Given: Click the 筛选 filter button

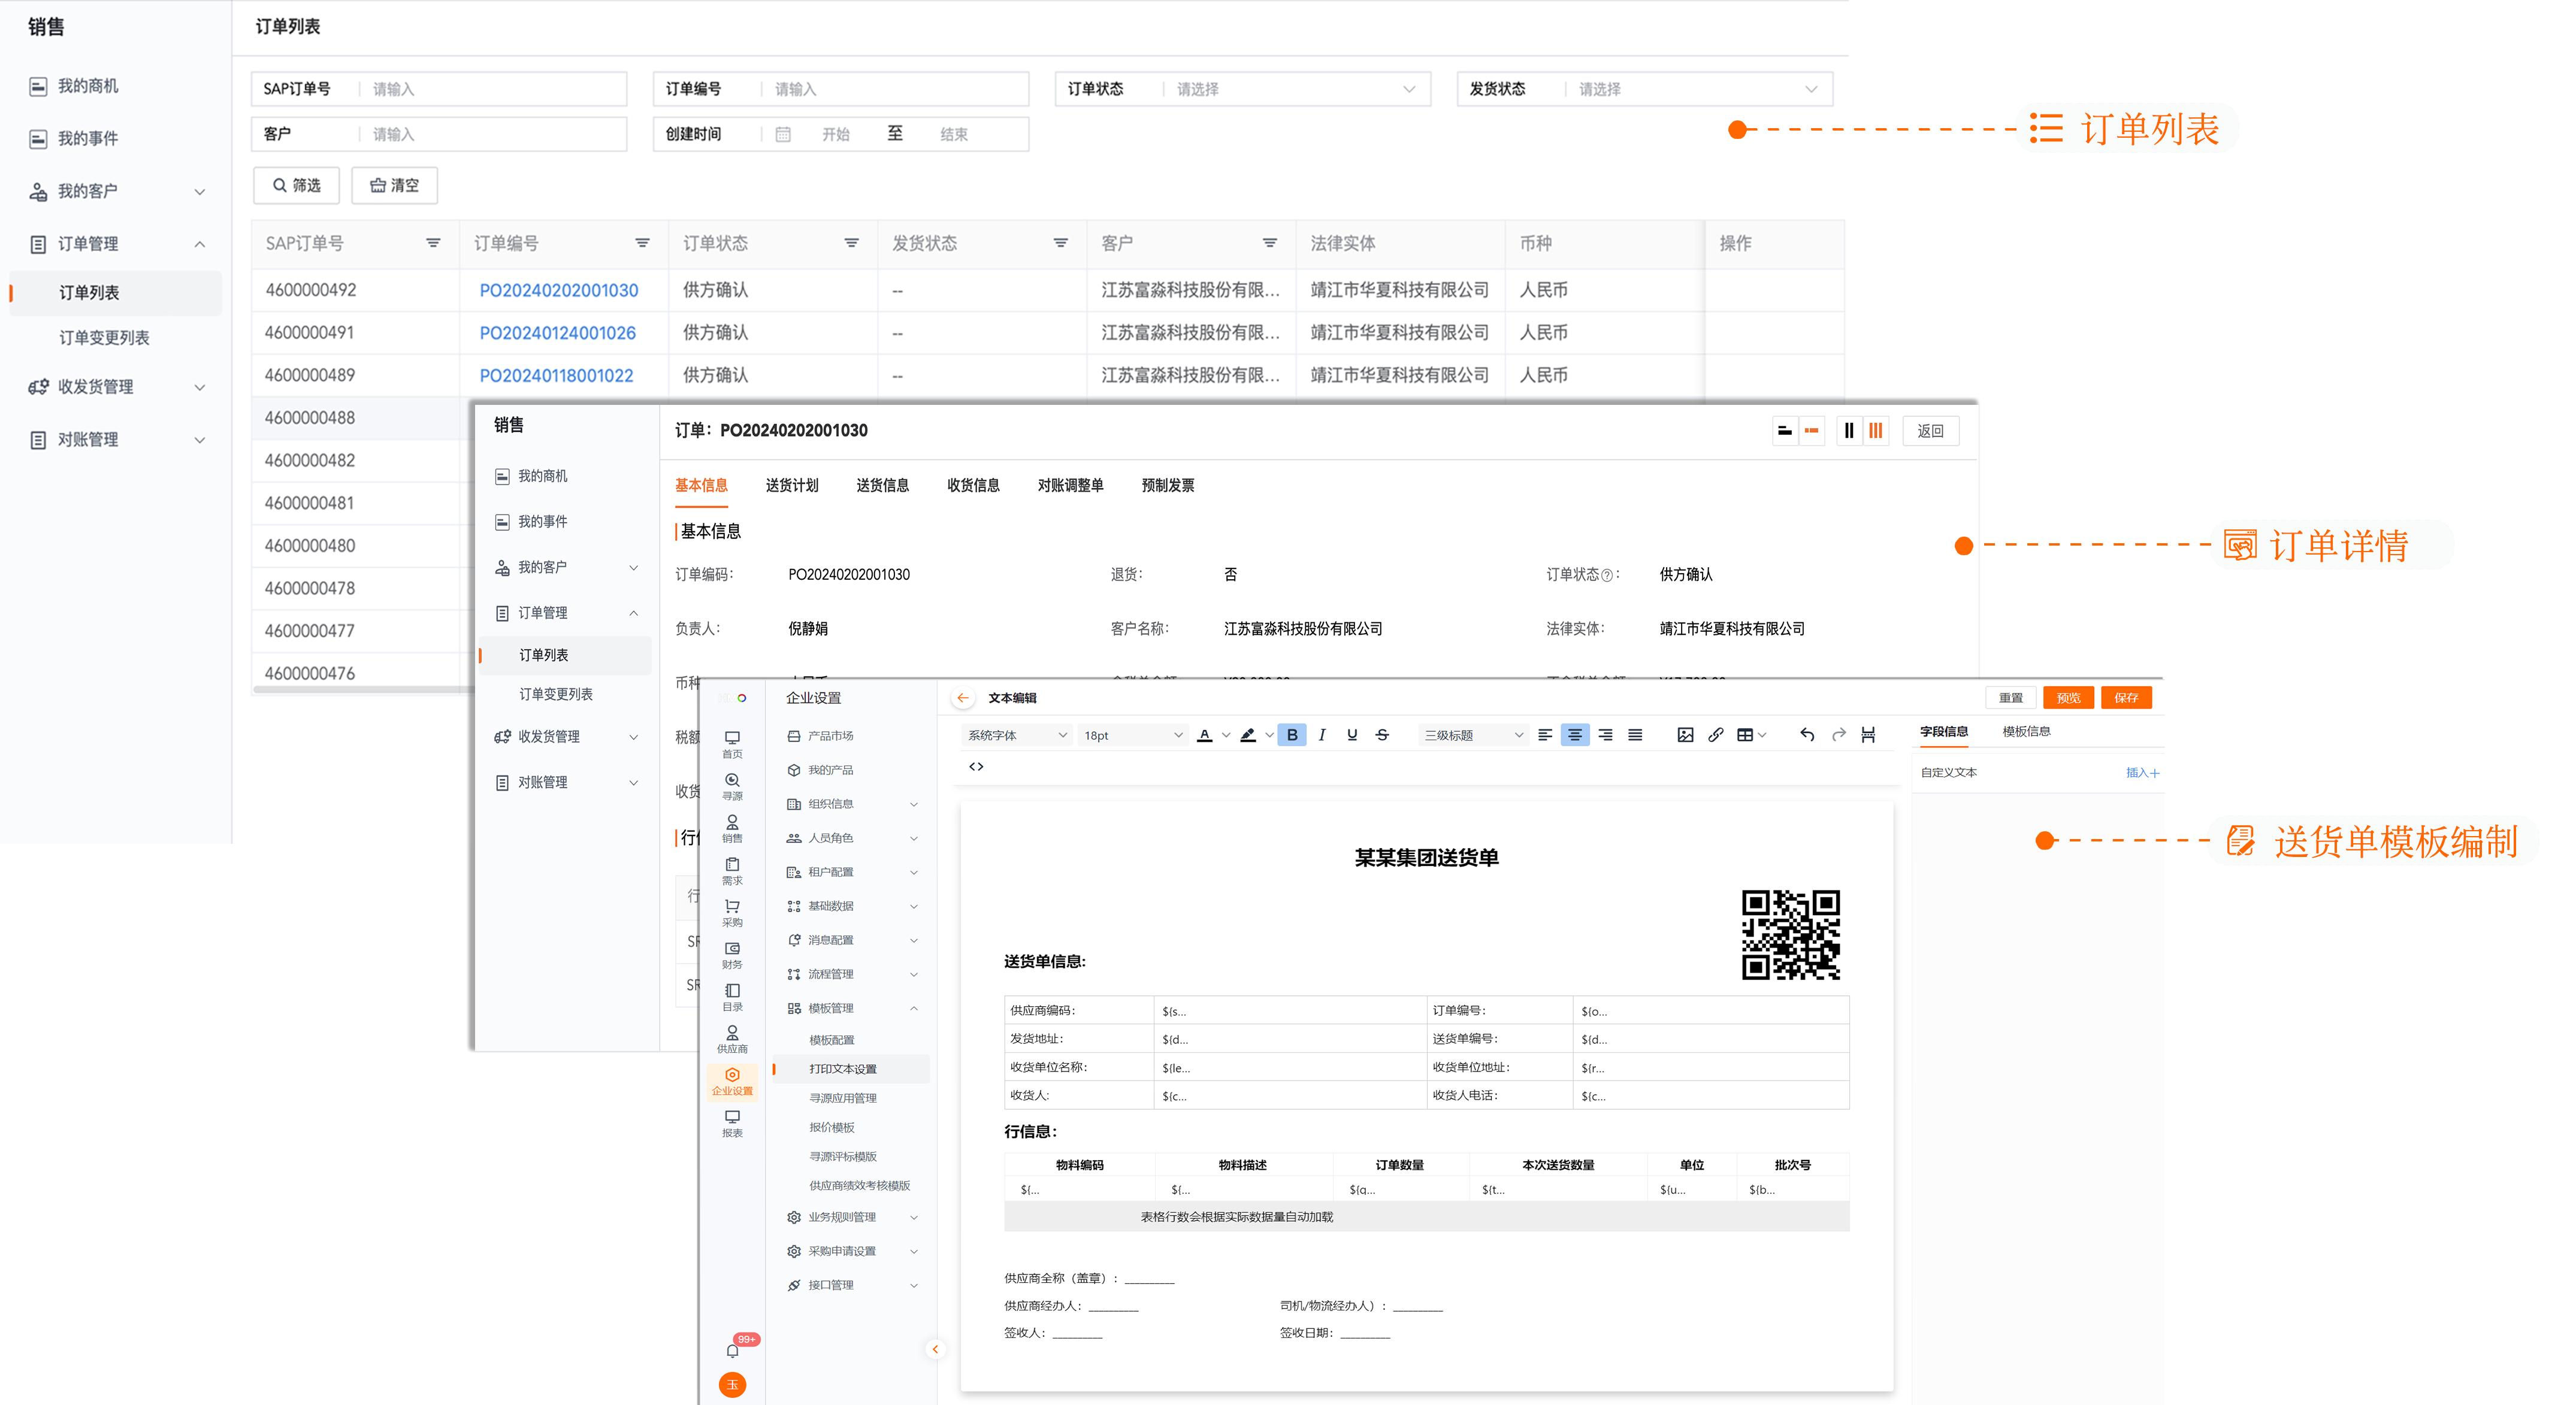Looking at the screenshot, I should pos(296,185).
